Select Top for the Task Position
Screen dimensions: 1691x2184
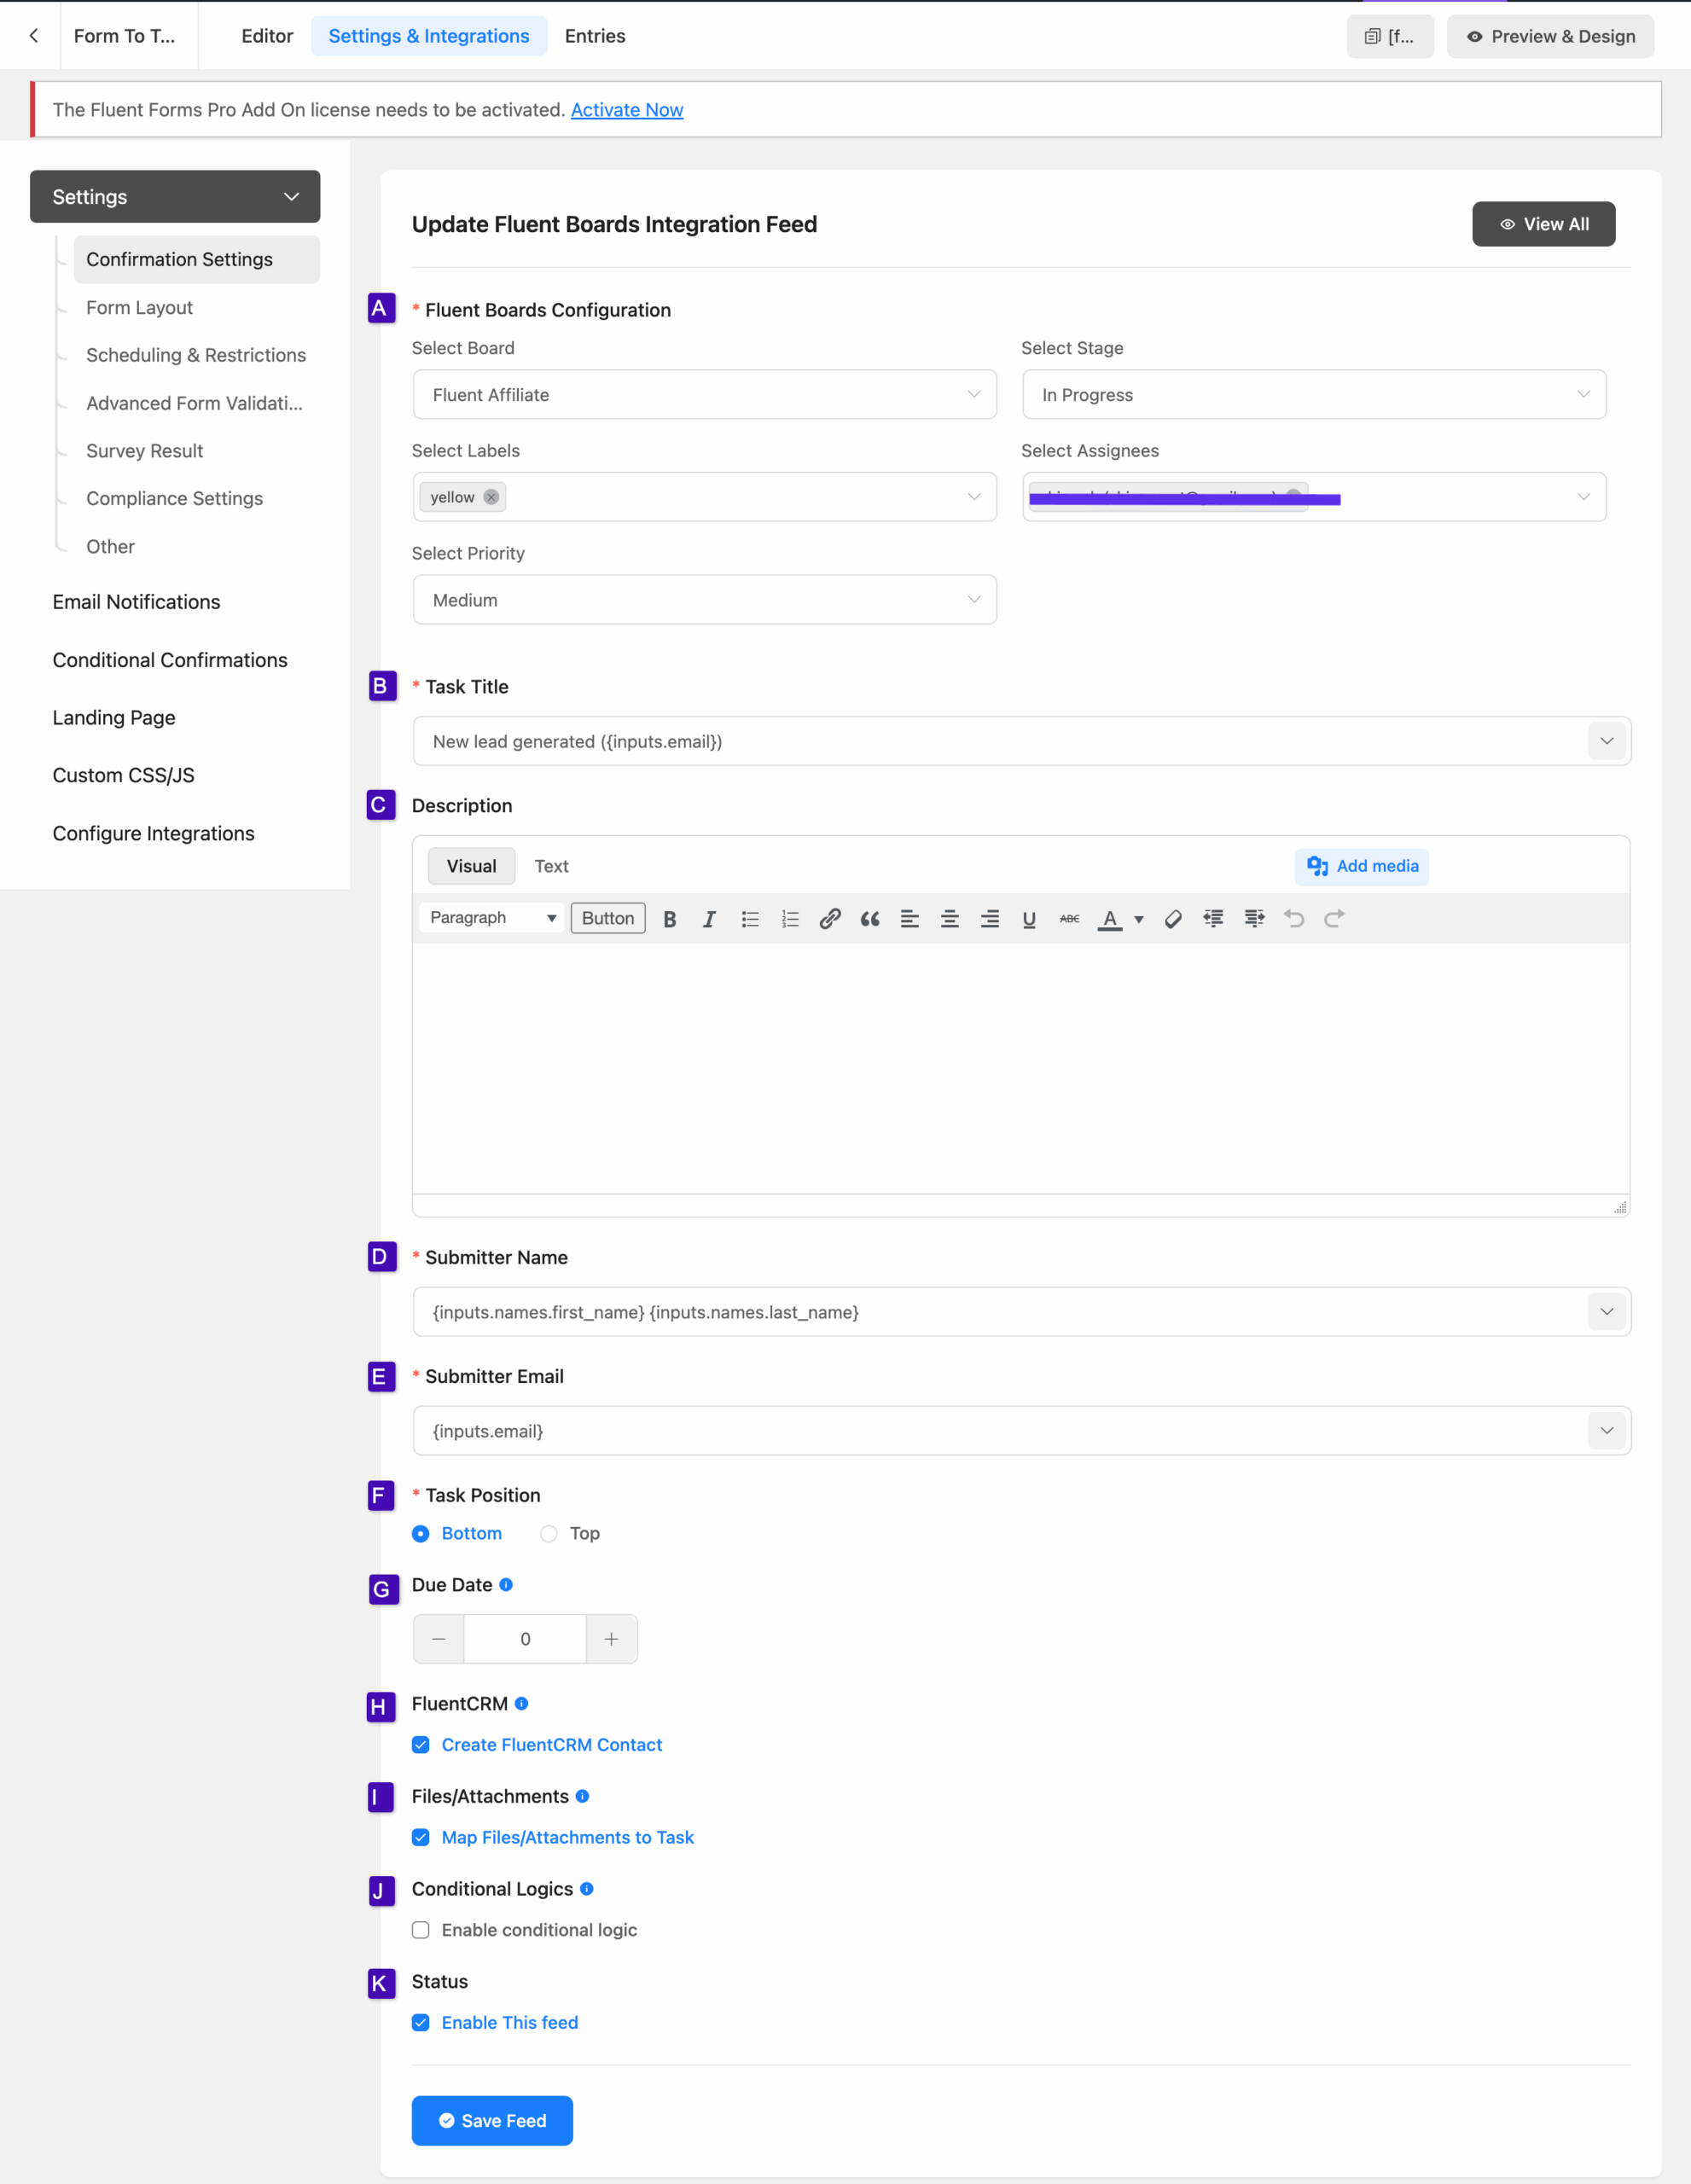[x=548, y=1533]
